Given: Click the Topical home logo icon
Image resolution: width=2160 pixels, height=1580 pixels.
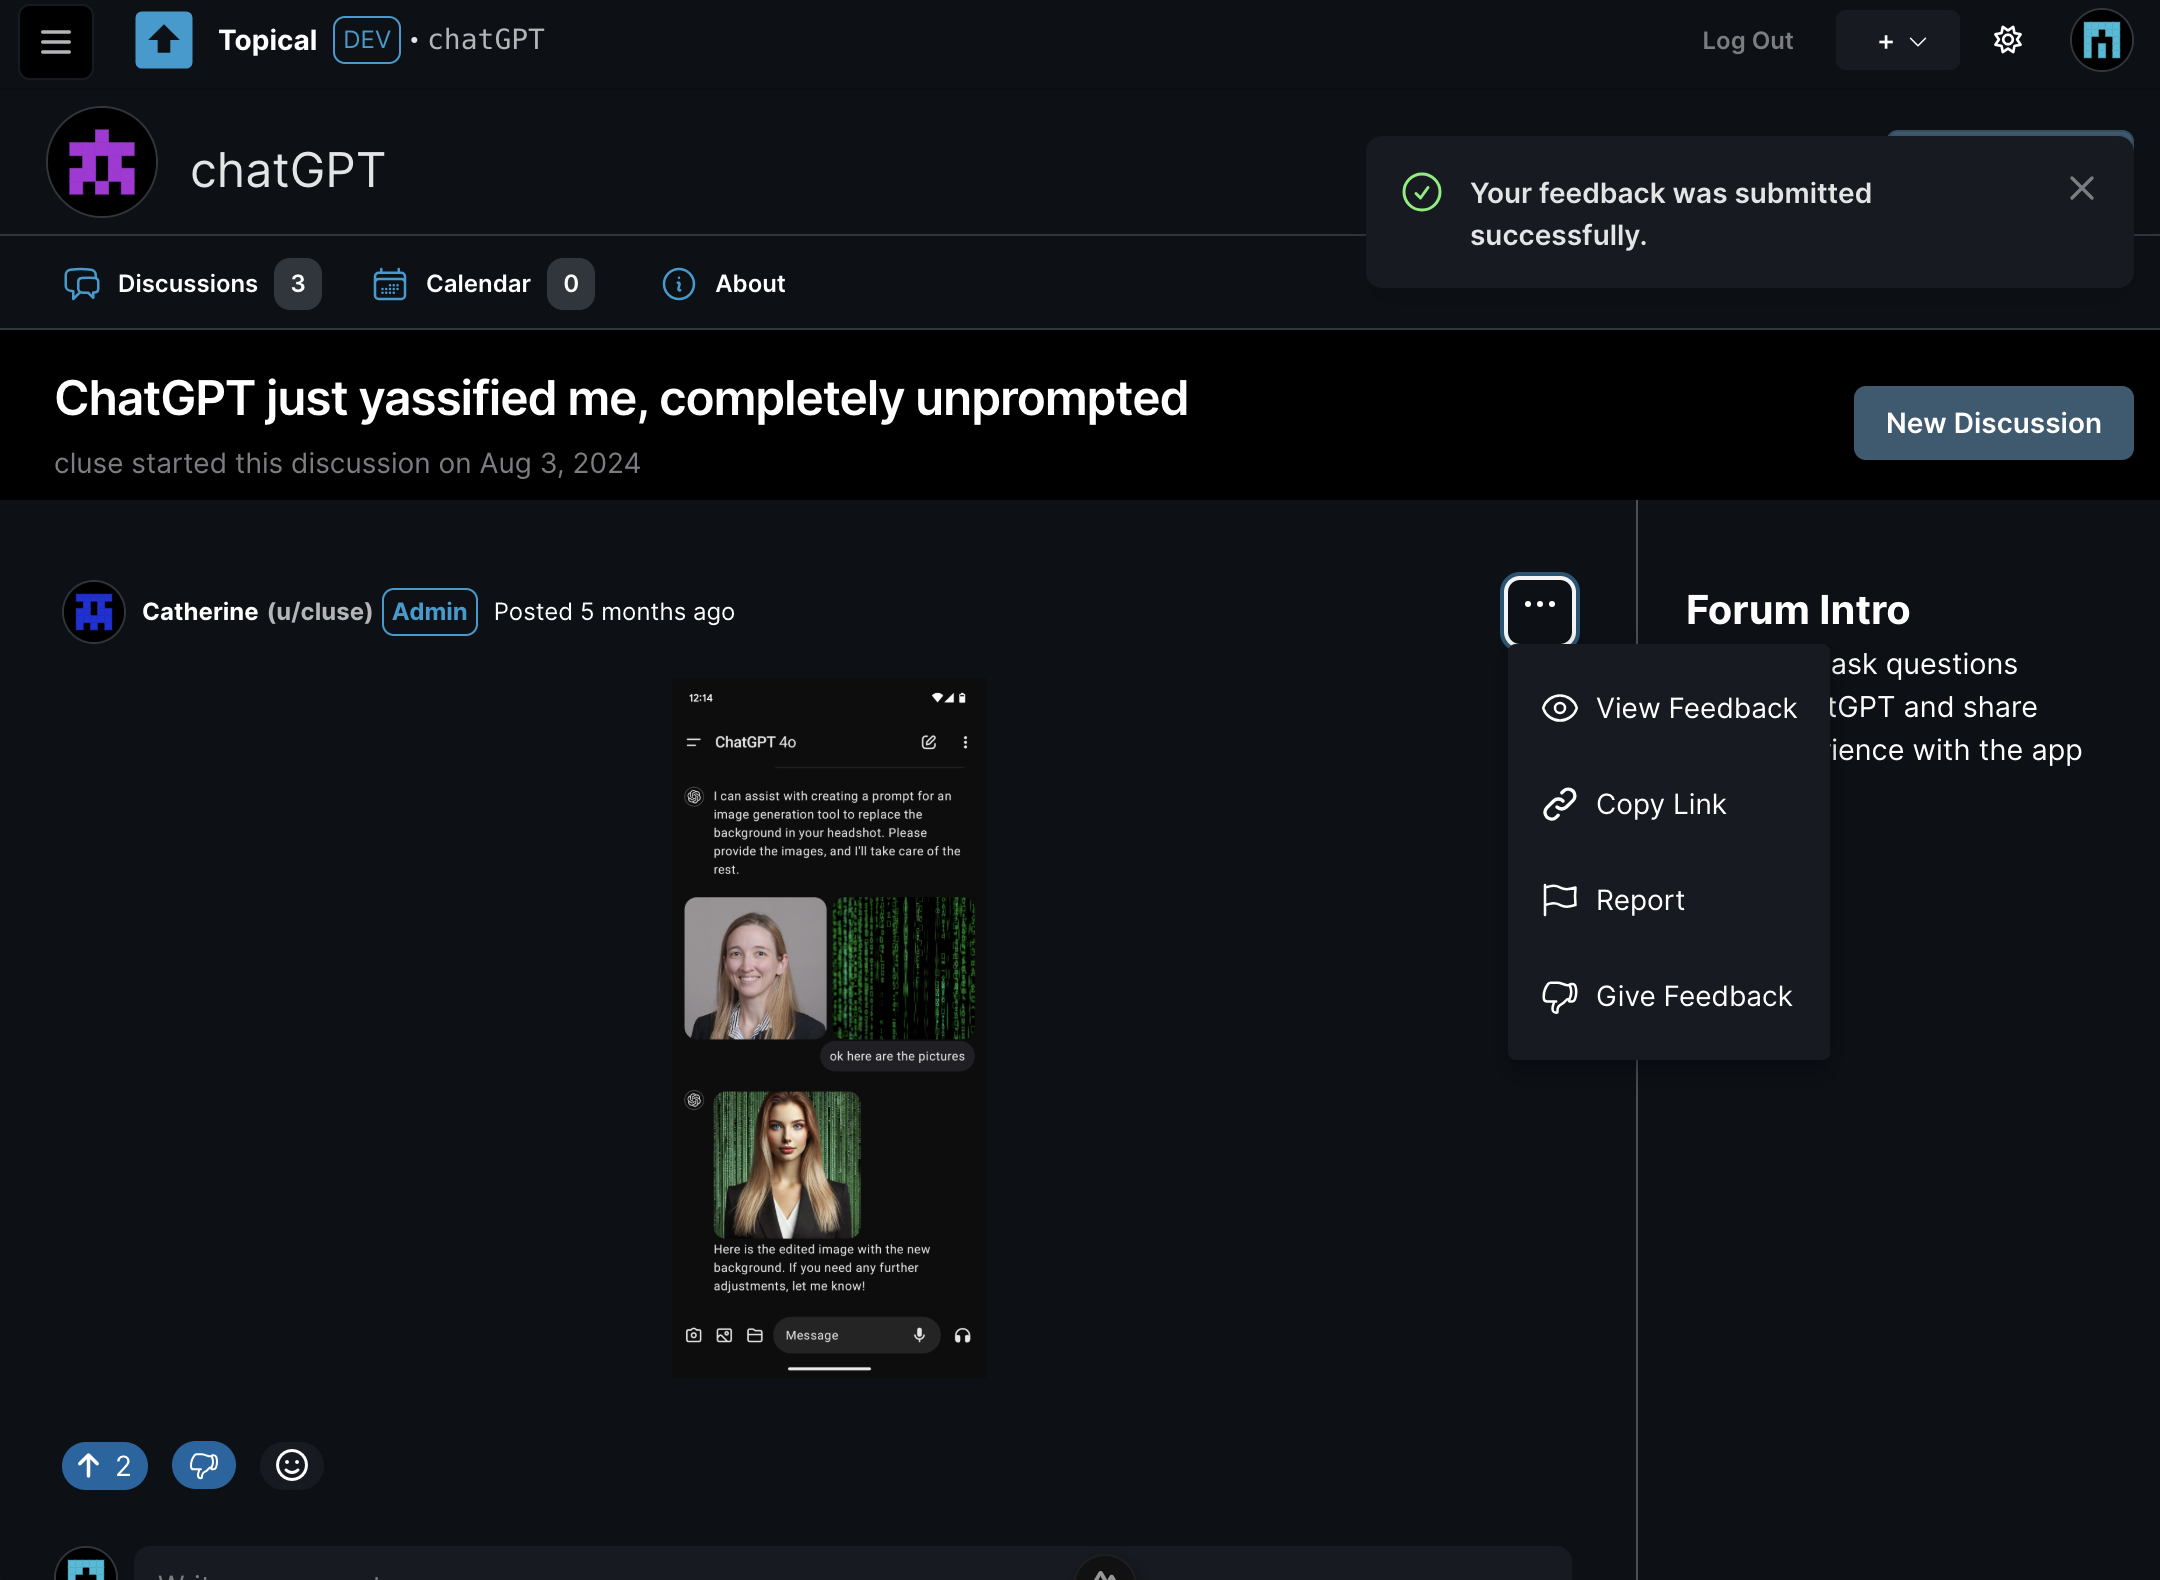Looking at the screenshot, I should tap(164, 40).
